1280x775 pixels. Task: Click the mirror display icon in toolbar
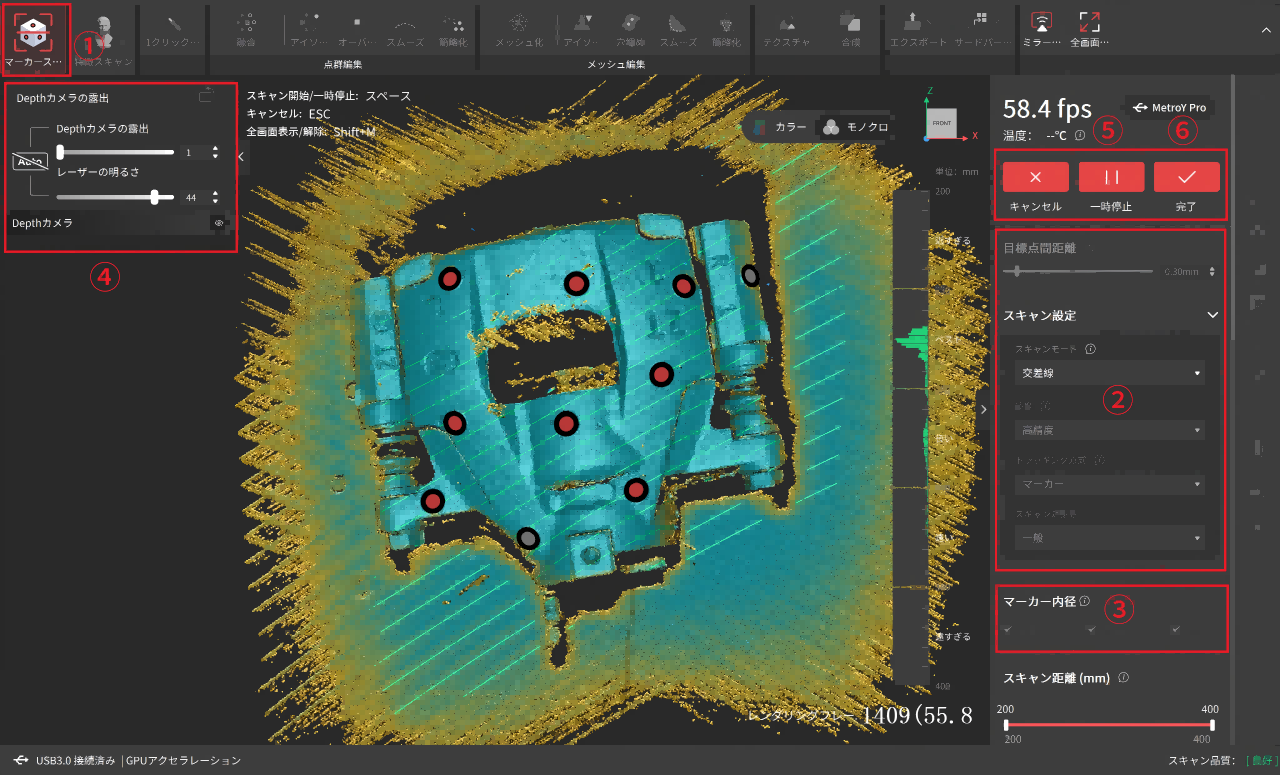tap(1041, 23)
